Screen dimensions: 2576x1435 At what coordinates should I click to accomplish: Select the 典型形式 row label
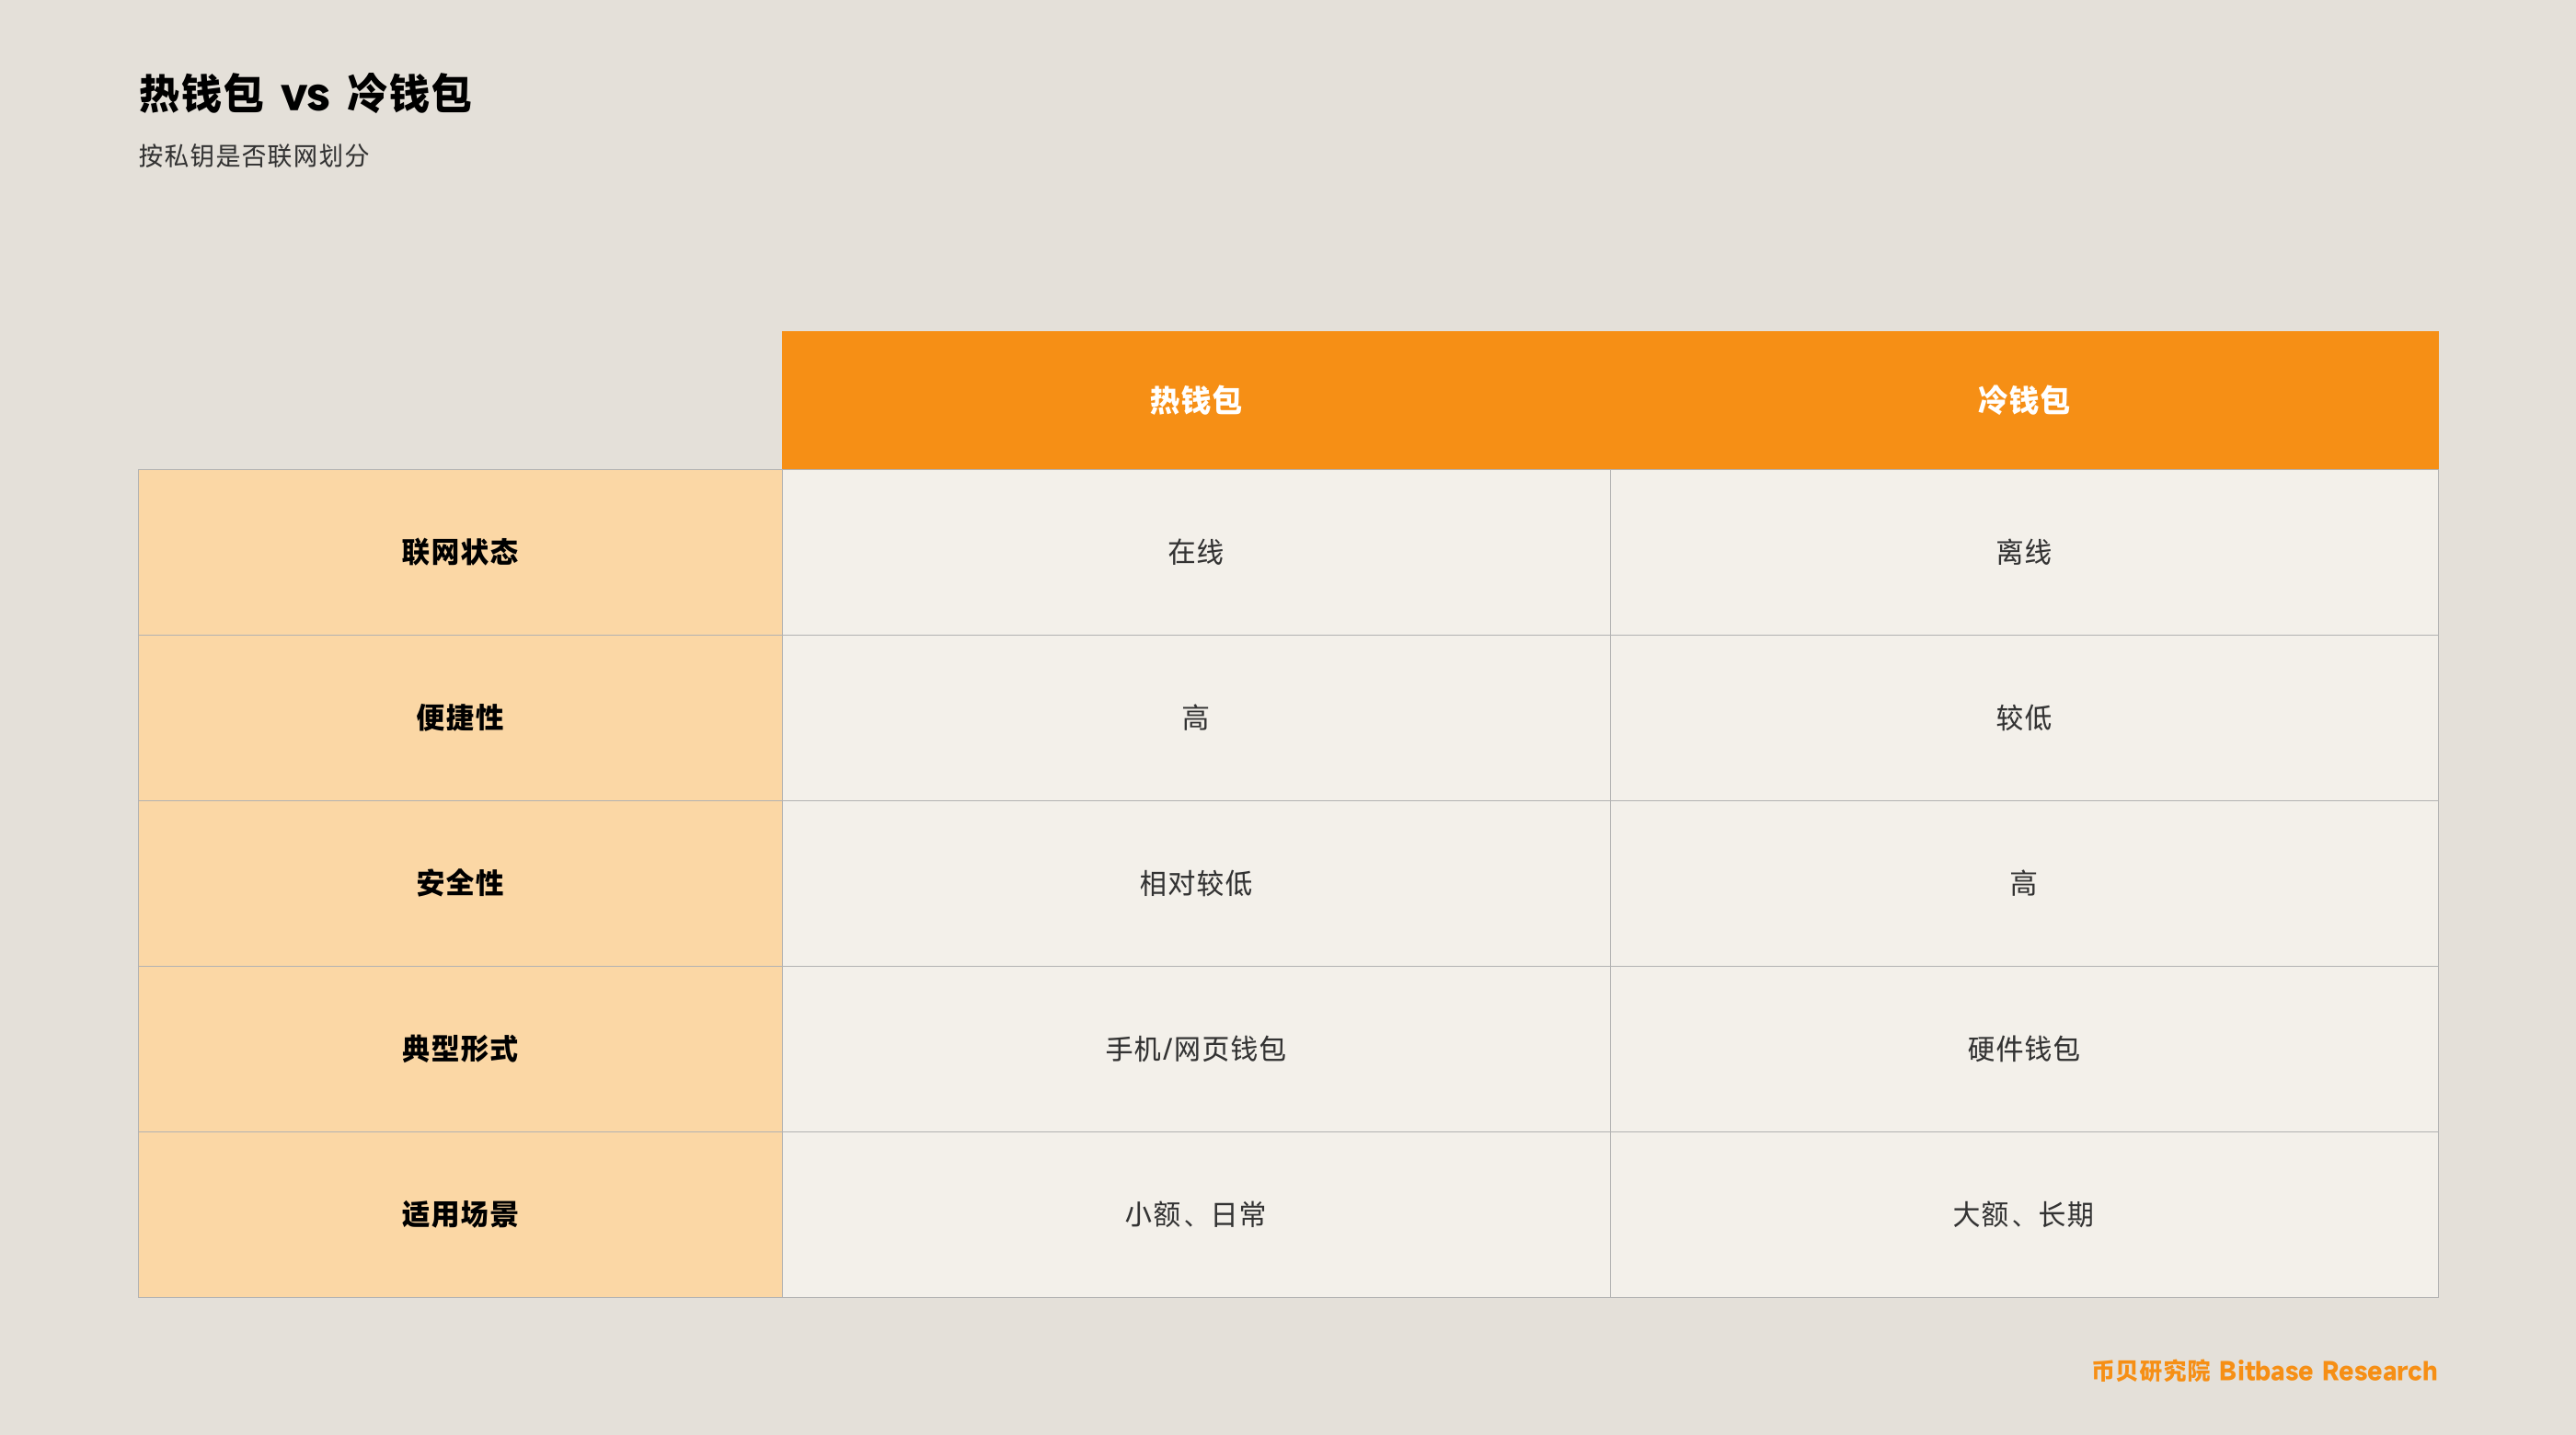[460, 1049]
